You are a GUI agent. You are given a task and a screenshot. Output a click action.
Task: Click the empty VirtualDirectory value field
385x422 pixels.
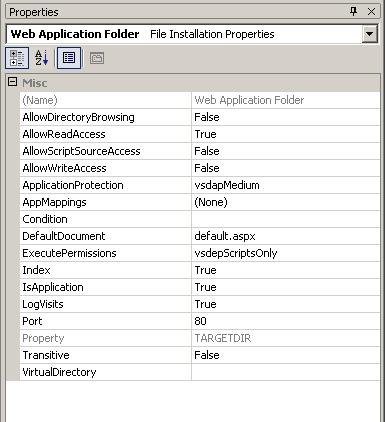(x=286, y=372)
